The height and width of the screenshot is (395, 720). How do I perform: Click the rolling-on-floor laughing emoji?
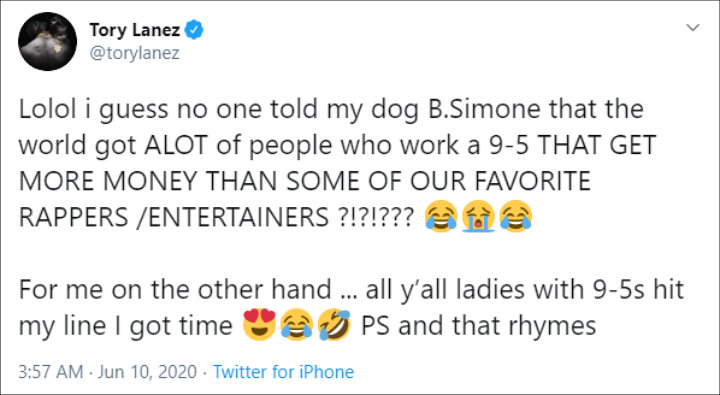point(334,325)
